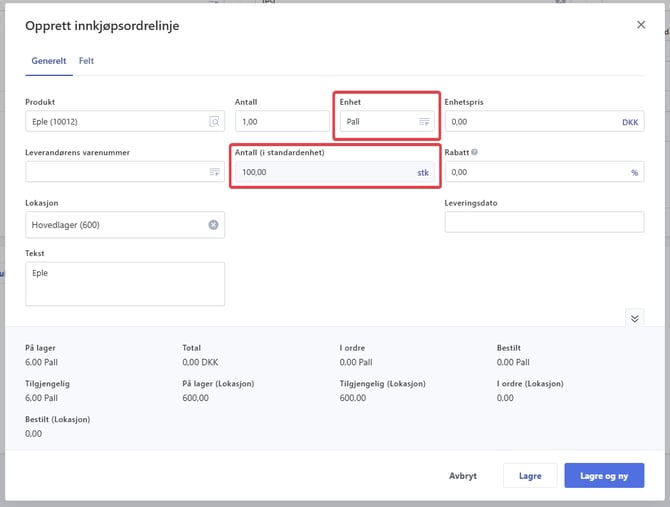Select the Generelt tab
The height and width of the screenshot is (507, 670).
(x=48, y=61)
